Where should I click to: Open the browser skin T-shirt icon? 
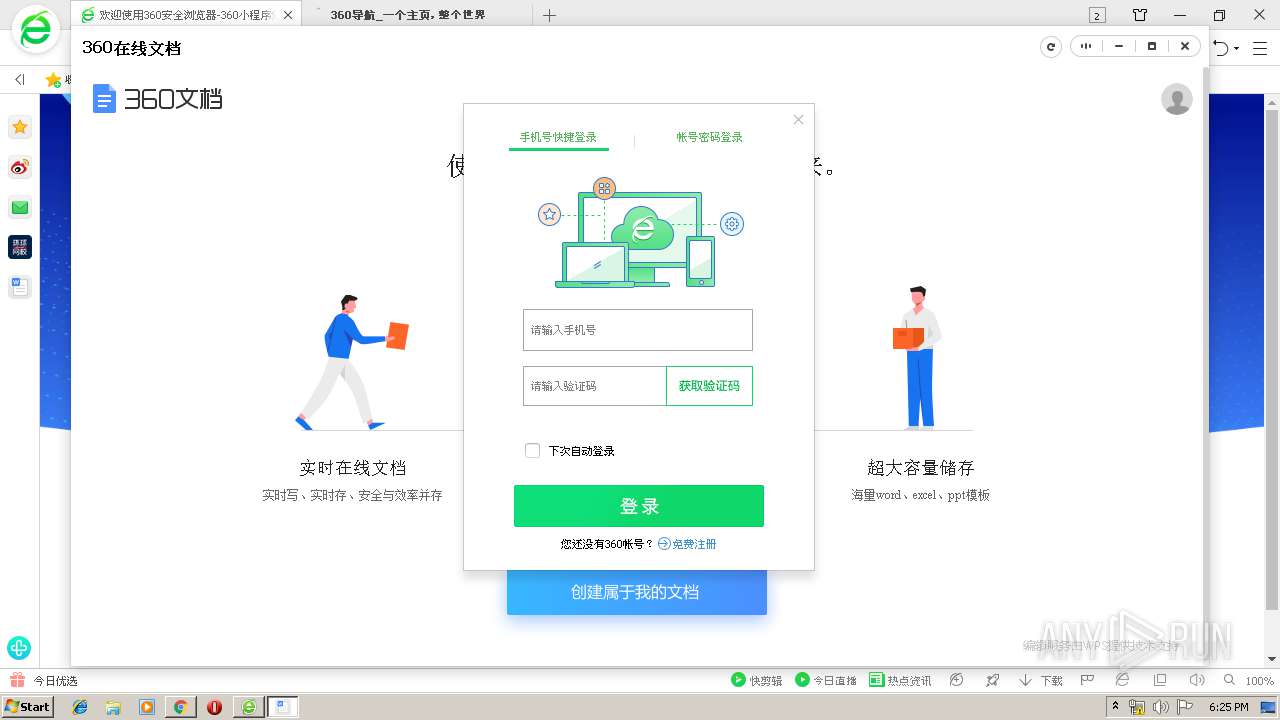pyautogui.click(x=1140, y=15)
